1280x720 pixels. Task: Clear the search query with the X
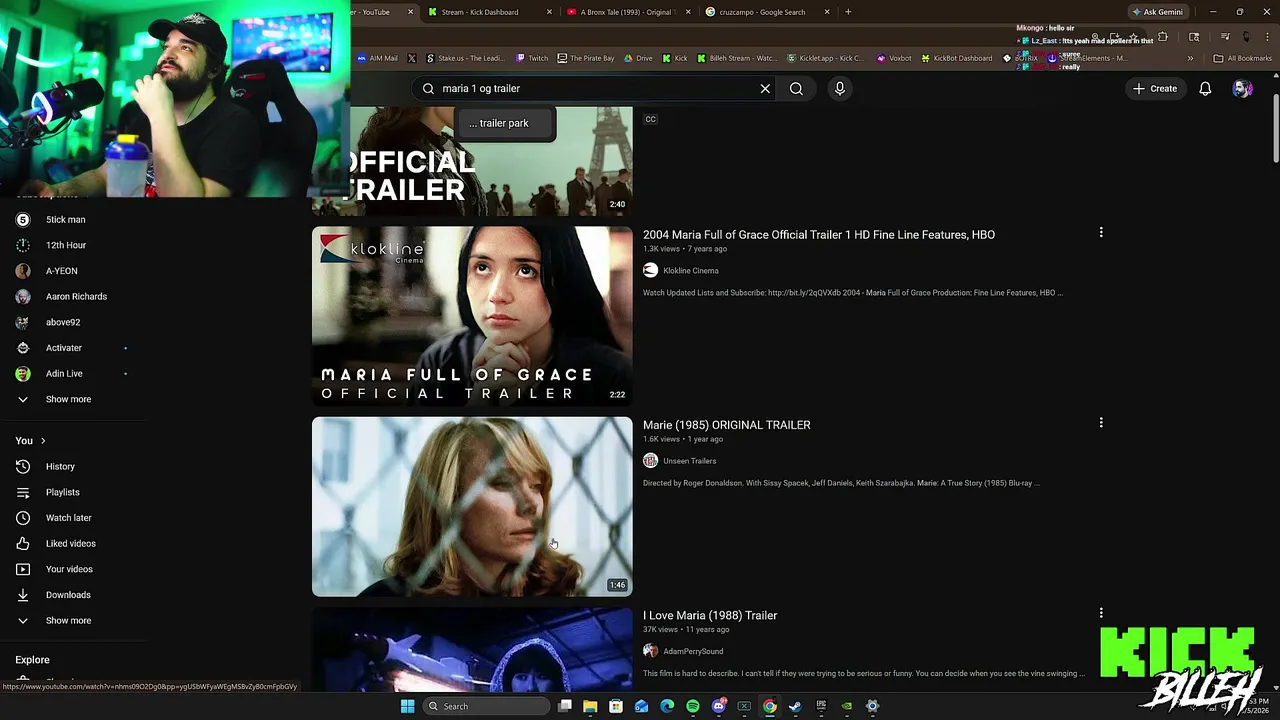coord(765,88)
